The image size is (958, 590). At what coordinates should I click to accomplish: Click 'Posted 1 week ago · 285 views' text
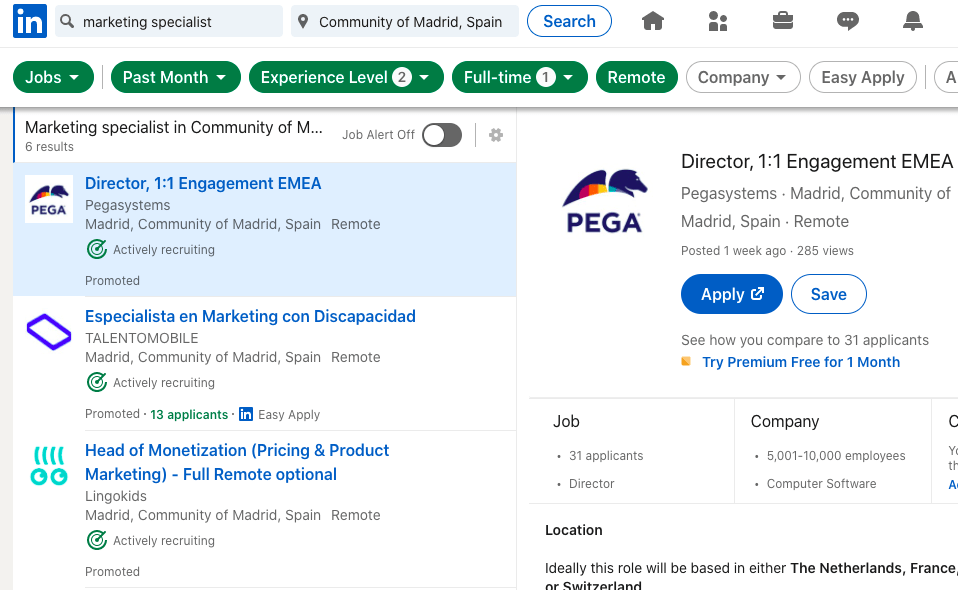point(767,251)
